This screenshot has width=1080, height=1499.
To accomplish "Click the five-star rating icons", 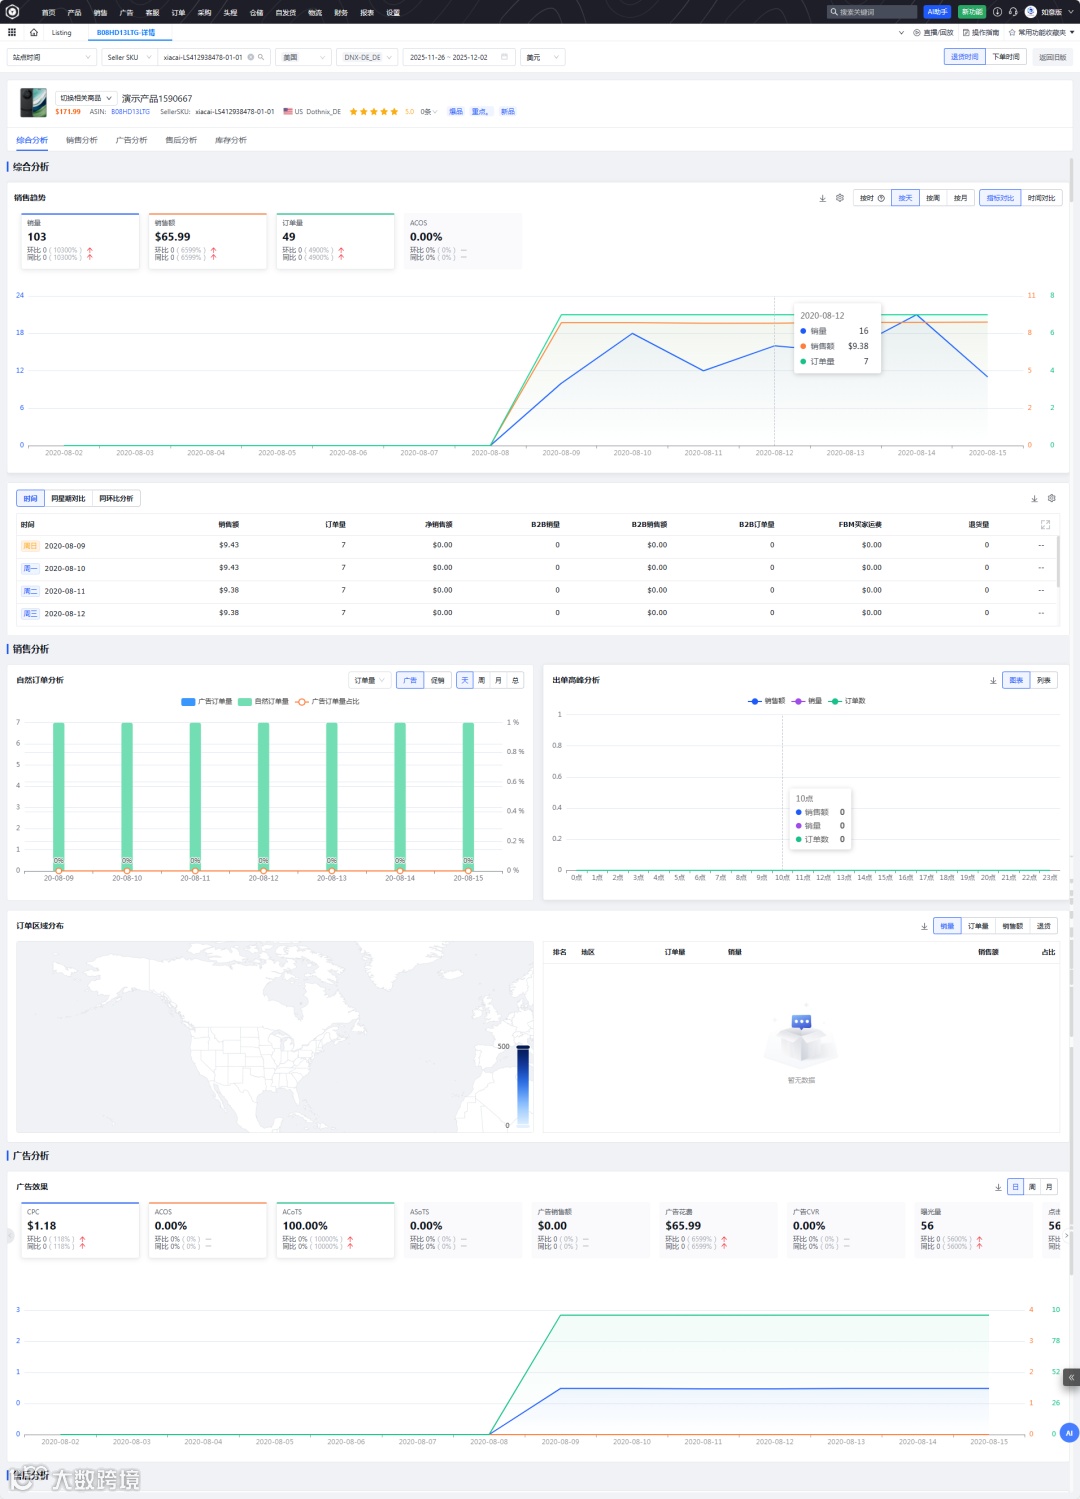I will point(373,111).
